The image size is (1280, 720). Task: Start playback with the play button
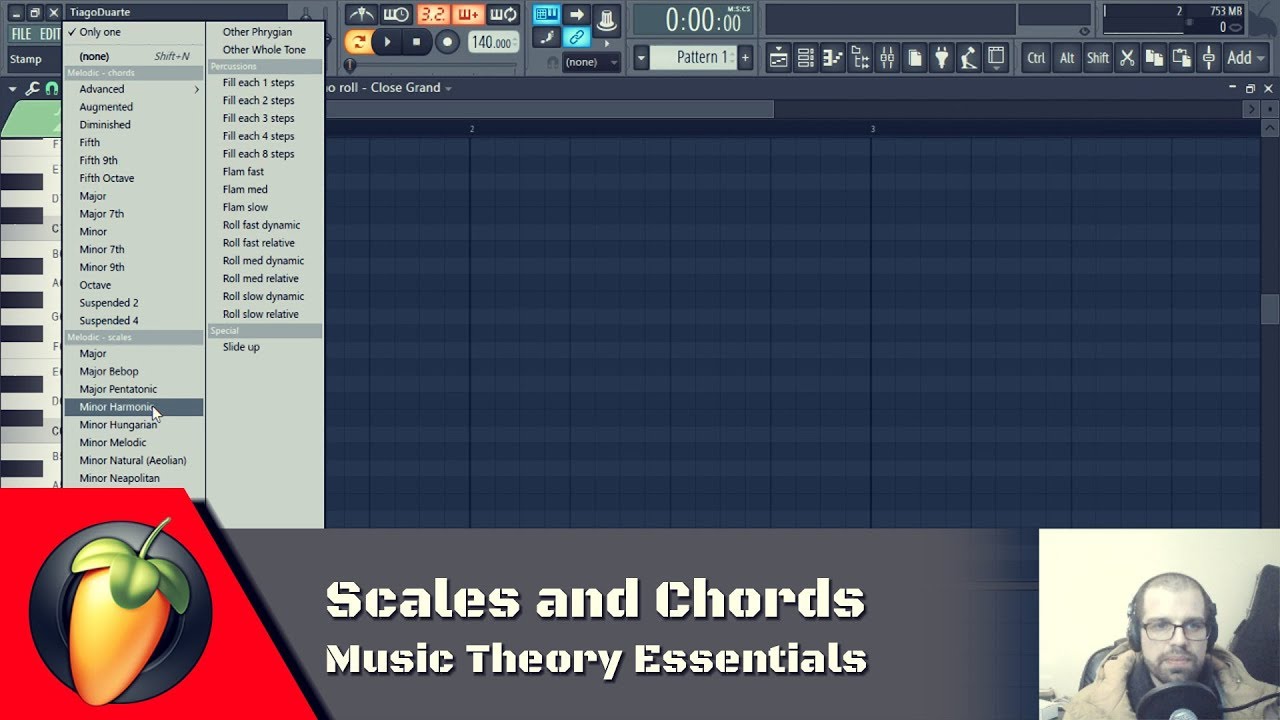[x=387, y=42]
